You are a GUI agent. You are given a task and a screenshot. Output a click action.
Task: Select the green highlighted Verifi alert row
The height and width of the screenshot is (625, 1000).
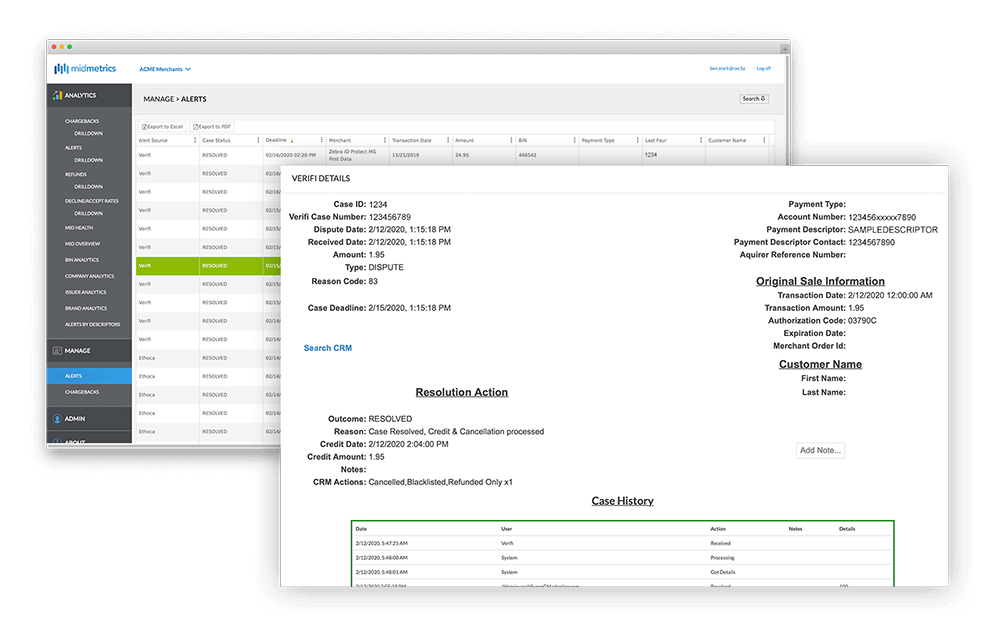[x=200, y=265]
